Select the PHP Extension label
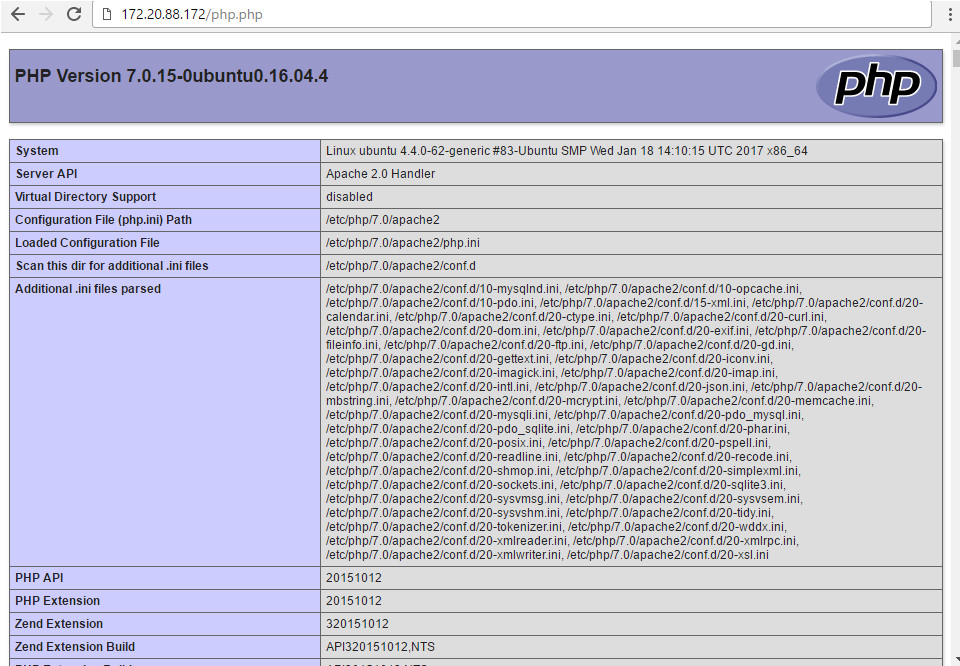960x666 pixels. tap(58, 601)
